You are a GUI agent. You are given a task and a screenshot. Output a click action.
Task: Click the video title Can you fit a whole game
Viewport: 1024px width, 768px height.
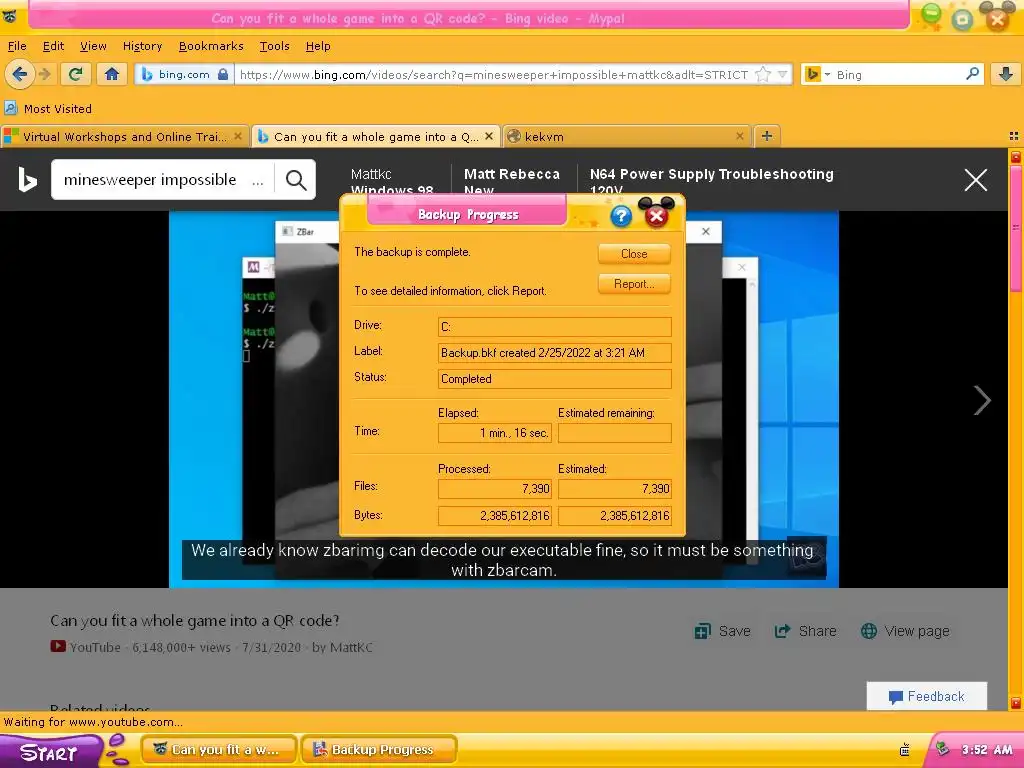(x=195, y=620)
